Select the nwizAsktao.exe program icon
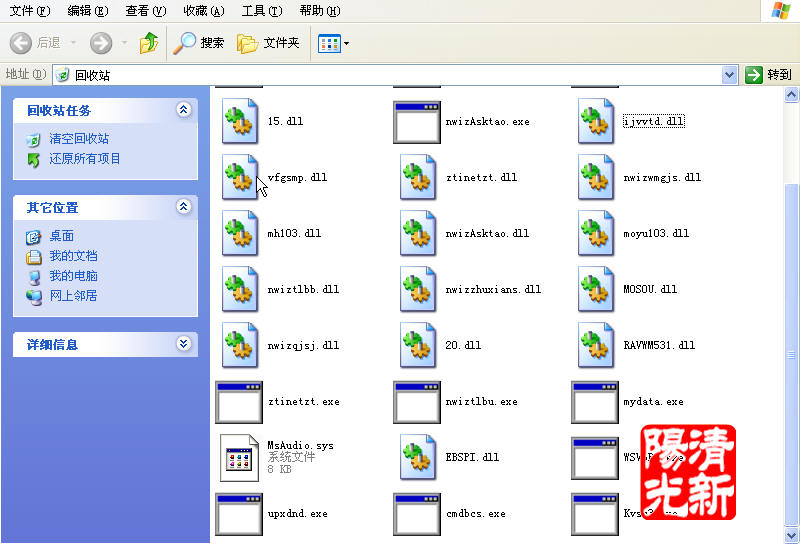The height and width of the screenshot is (544, 800). [x=417, y=122]
